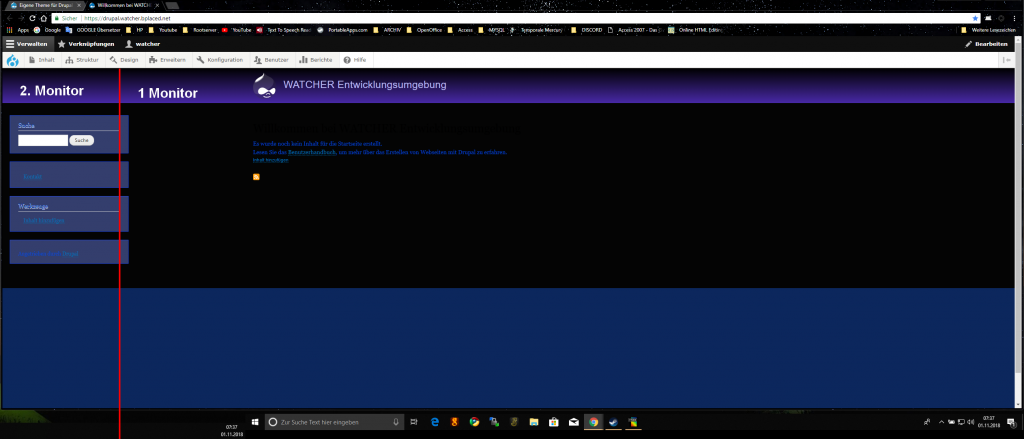Open Konfiguration in the admin toolbar
The height and width of the screenshot is (439, 1024).
(x=219, y=60)
